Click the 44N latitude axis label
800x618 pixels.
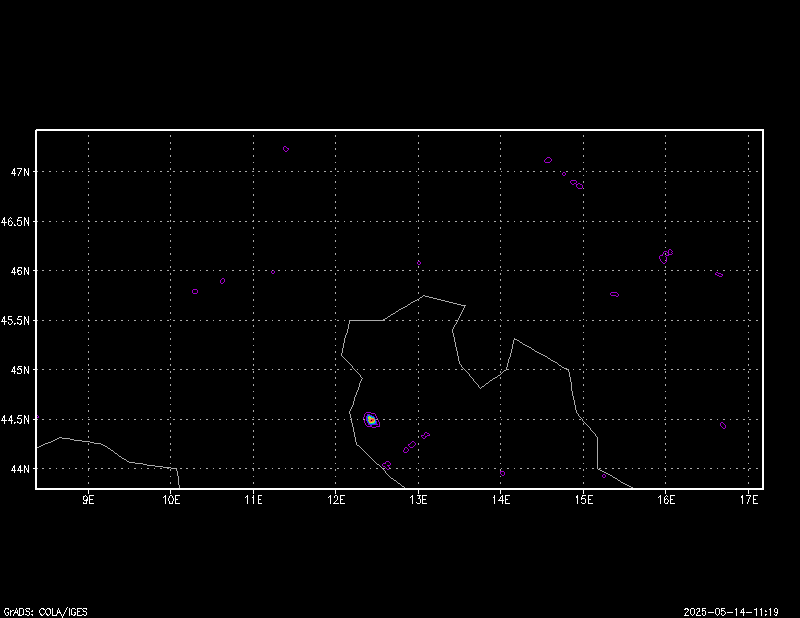20,468
